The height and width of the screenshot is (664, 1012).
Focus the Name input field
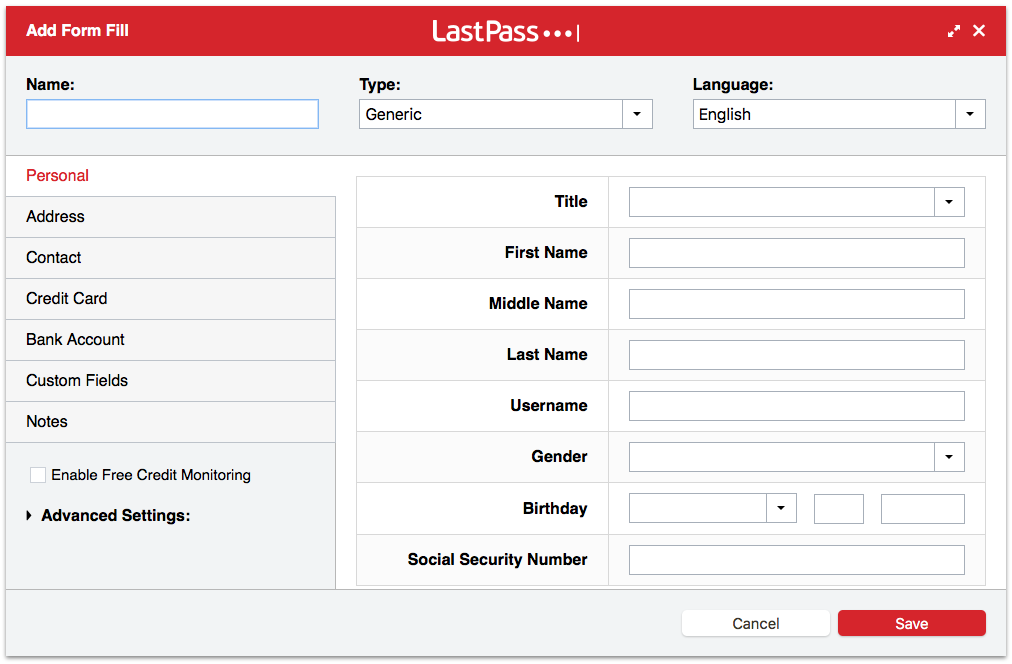pyautogui.click(x=172, y=114)
